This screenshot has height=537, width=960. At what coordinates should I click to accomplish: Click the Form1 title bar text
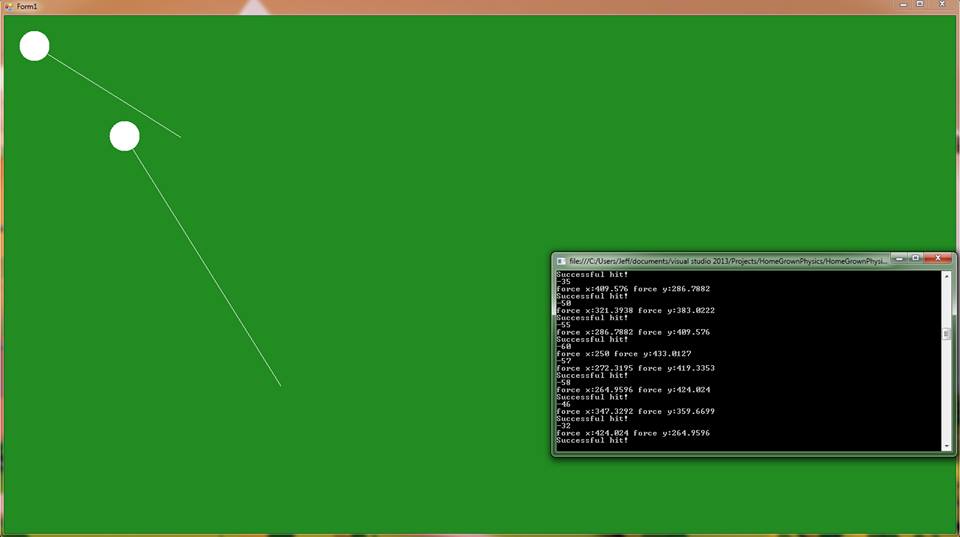[x=27, y=6]
